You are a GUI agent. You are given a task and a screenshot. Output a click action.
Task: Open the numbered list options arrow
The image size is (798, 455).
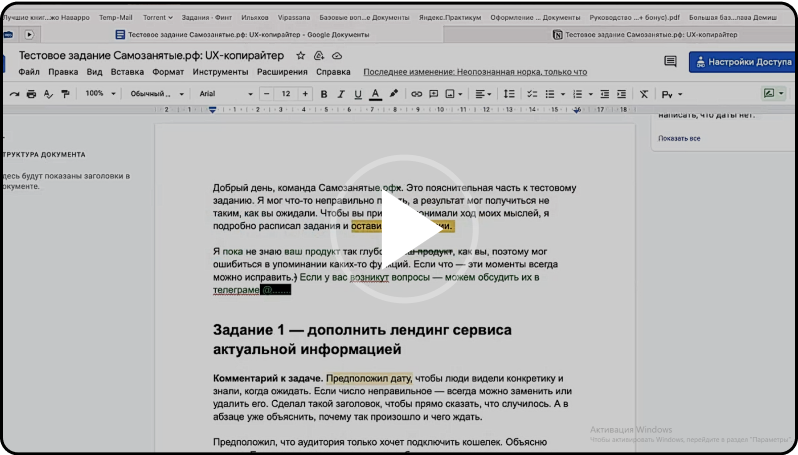tap(590, 94)
